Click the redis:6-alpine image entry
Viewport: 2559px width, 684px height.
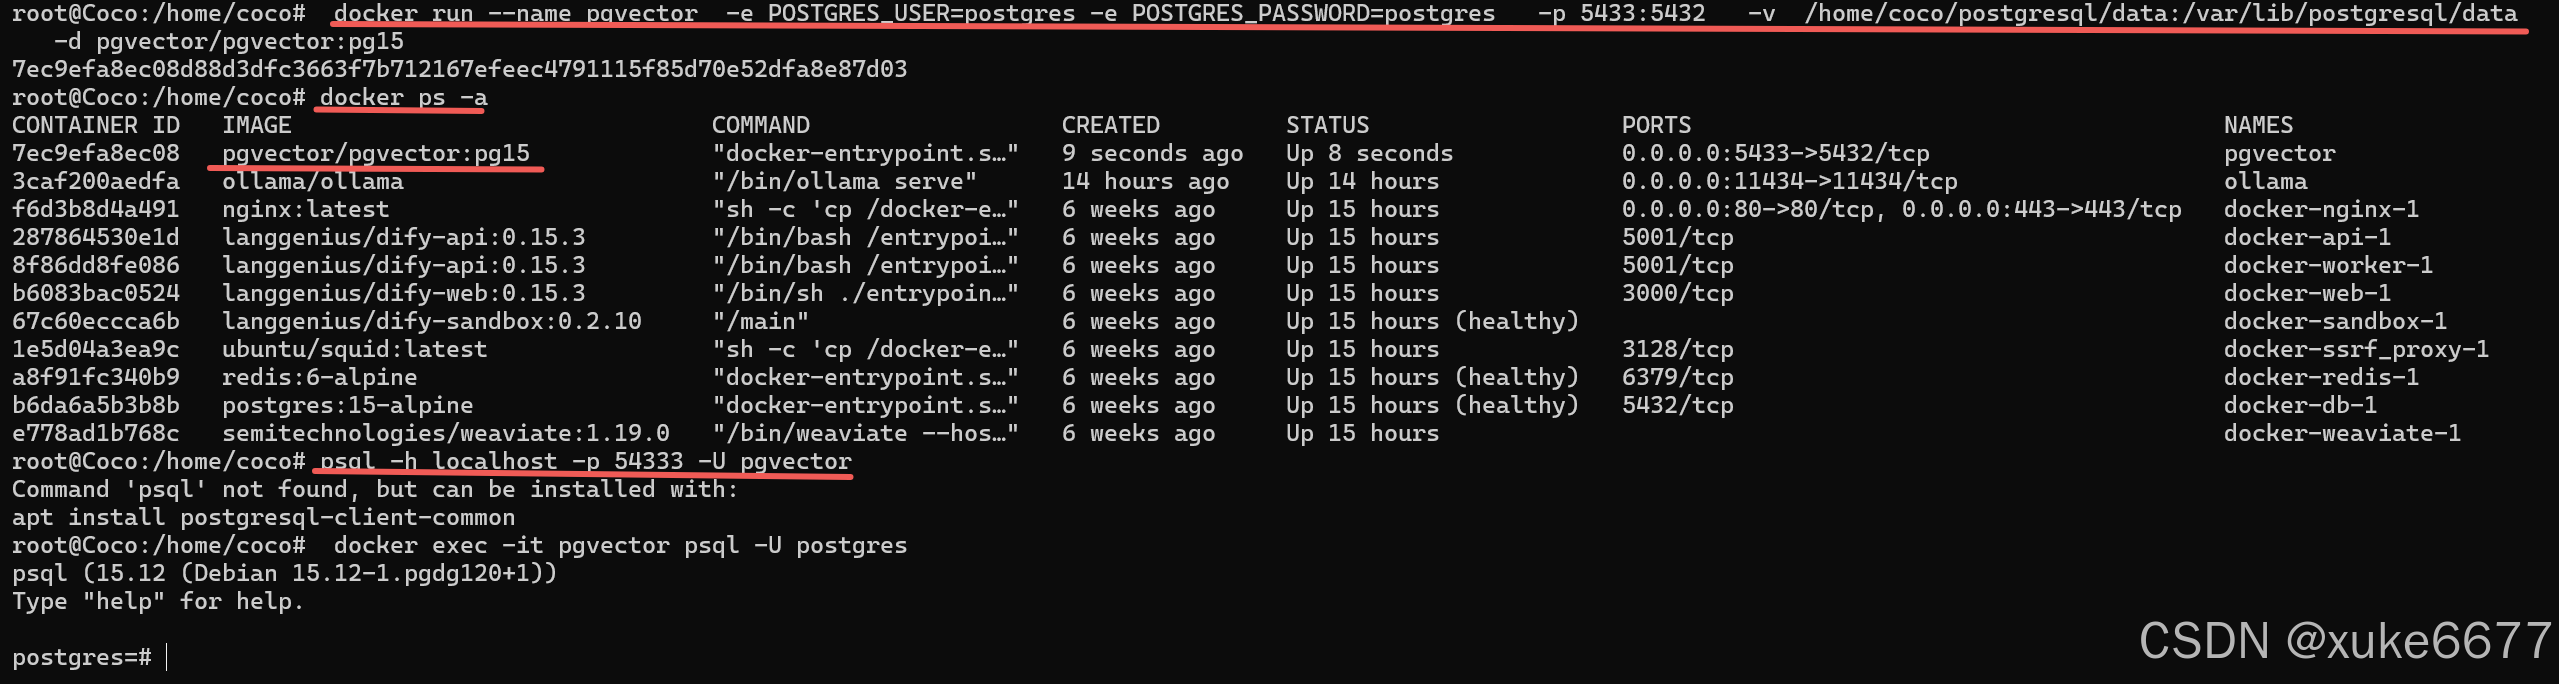tap(320, 377)
